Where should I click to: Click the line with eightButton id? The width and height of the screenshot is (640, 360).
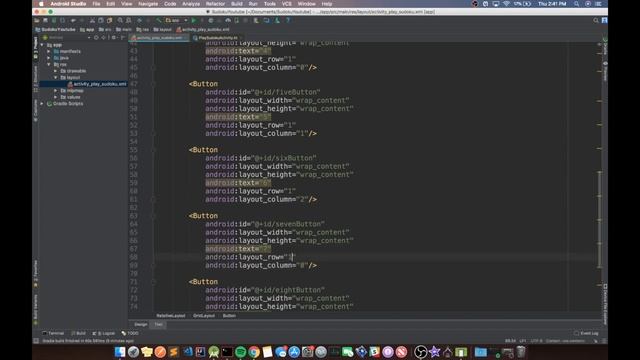pos(265,290)
